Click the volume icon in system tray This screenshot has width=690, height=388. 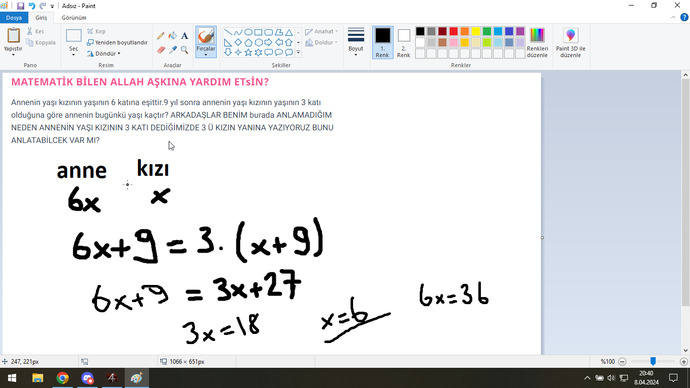click(x=611, y=378)
